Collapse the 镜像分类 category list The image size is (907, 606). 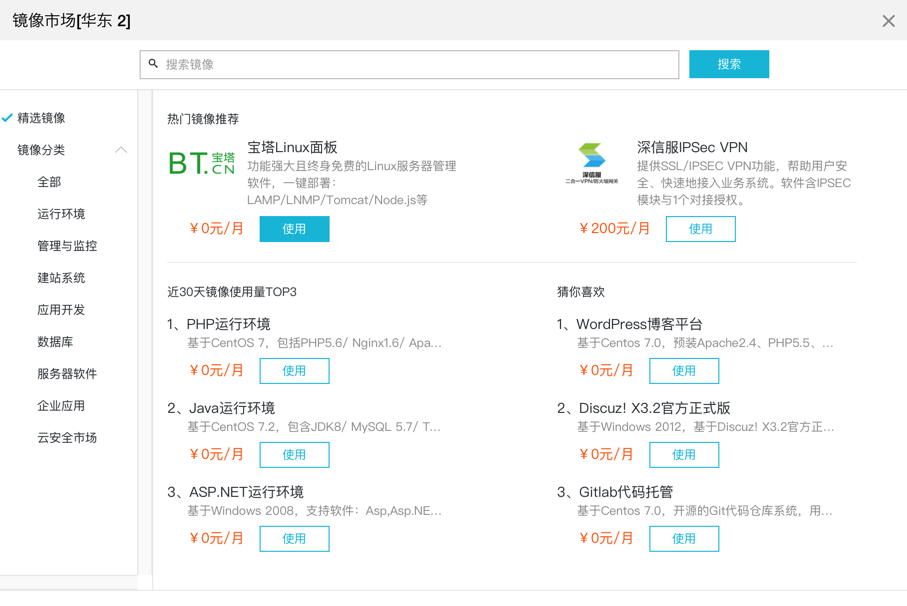pos(121,150)
